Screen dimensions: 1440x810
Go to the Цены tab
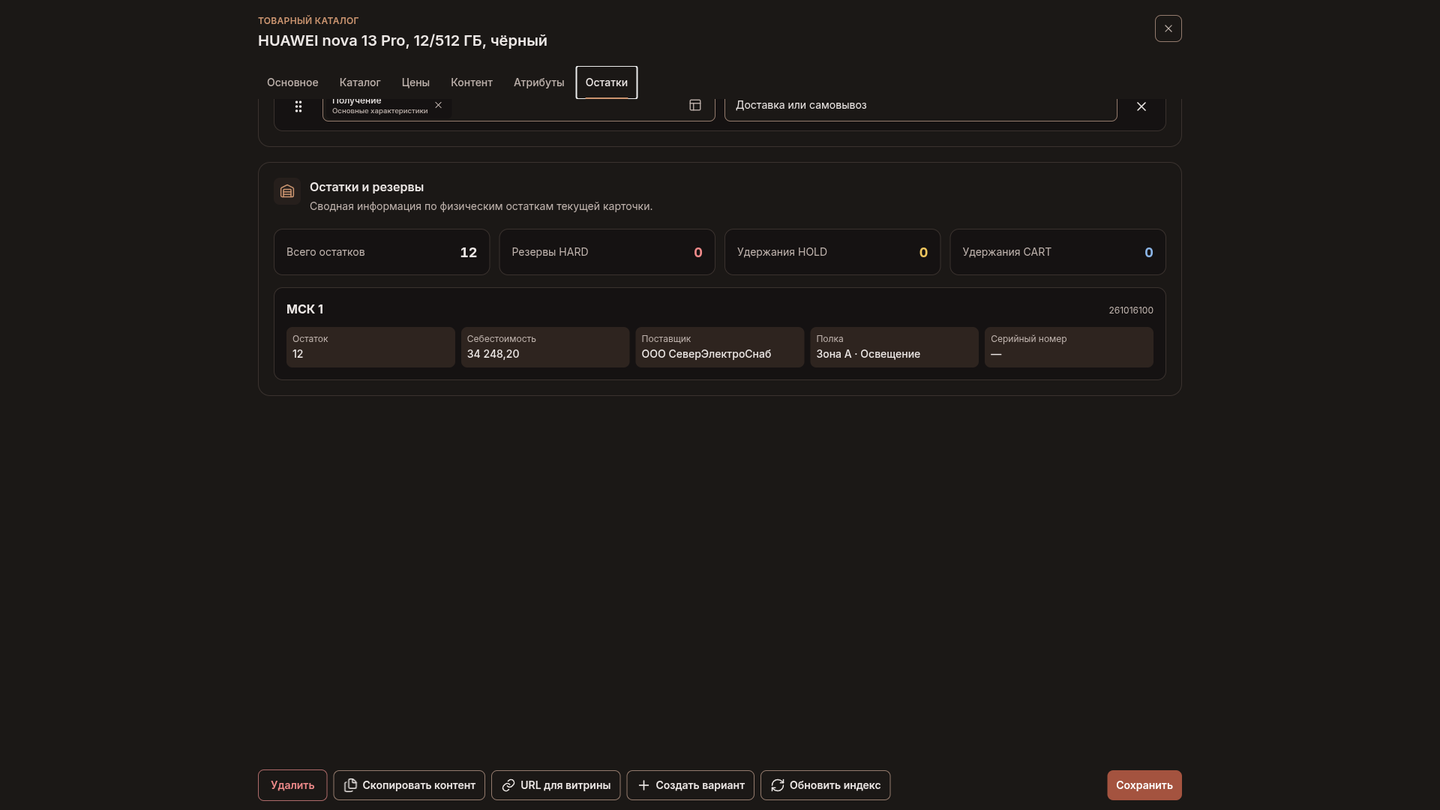(x=415, y=82)
